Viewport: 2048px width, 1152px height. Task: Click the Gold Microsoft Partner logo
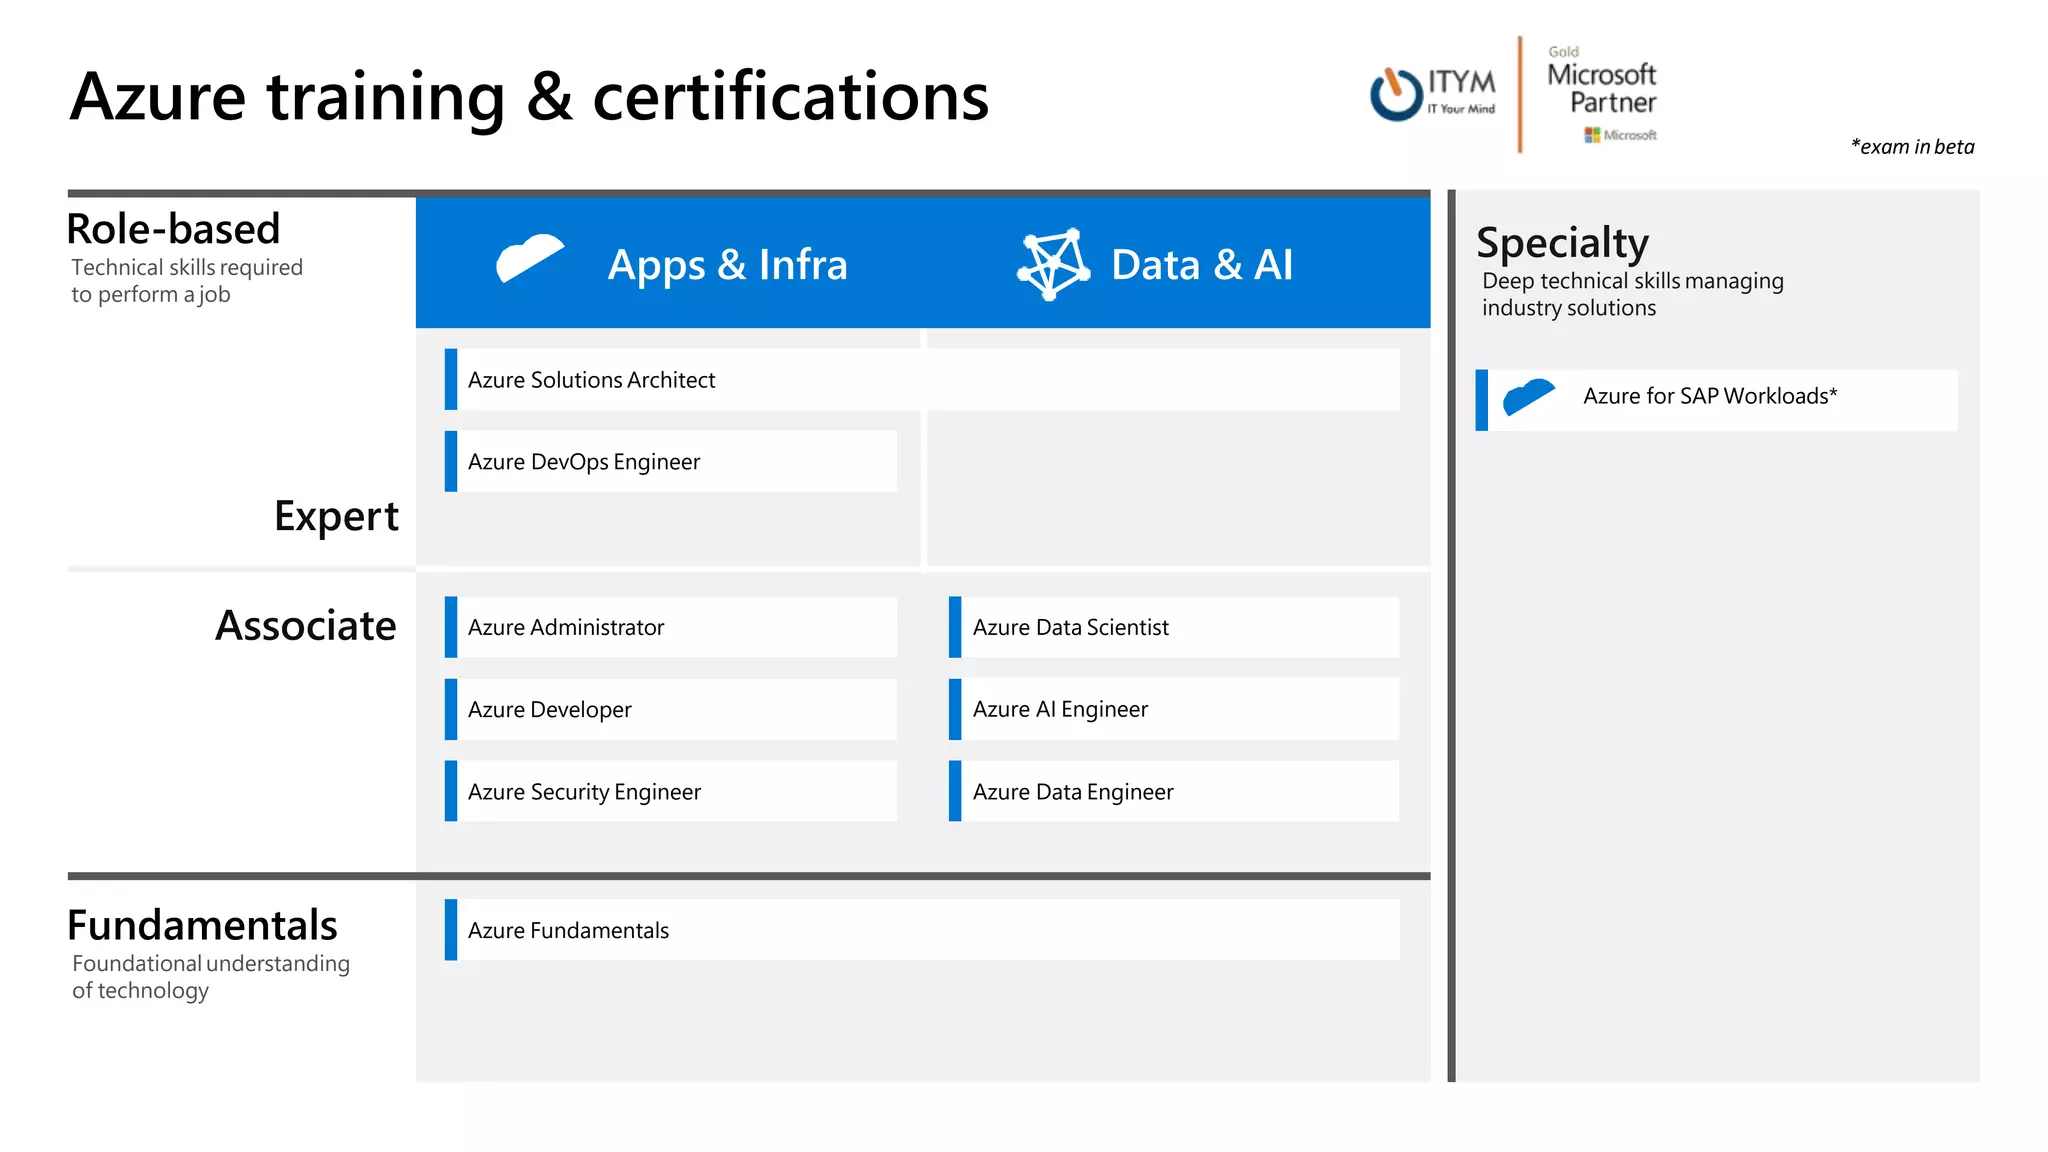[1602, 94]
